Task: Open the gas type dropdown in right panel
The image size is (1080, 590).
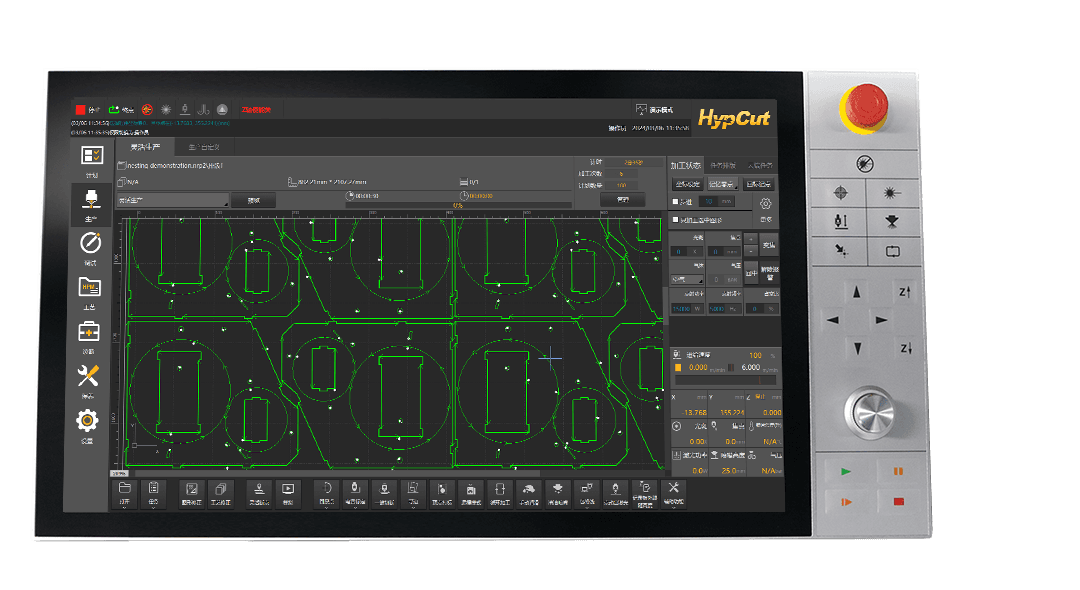Action: pyautogui.click(x=685, y=280)
